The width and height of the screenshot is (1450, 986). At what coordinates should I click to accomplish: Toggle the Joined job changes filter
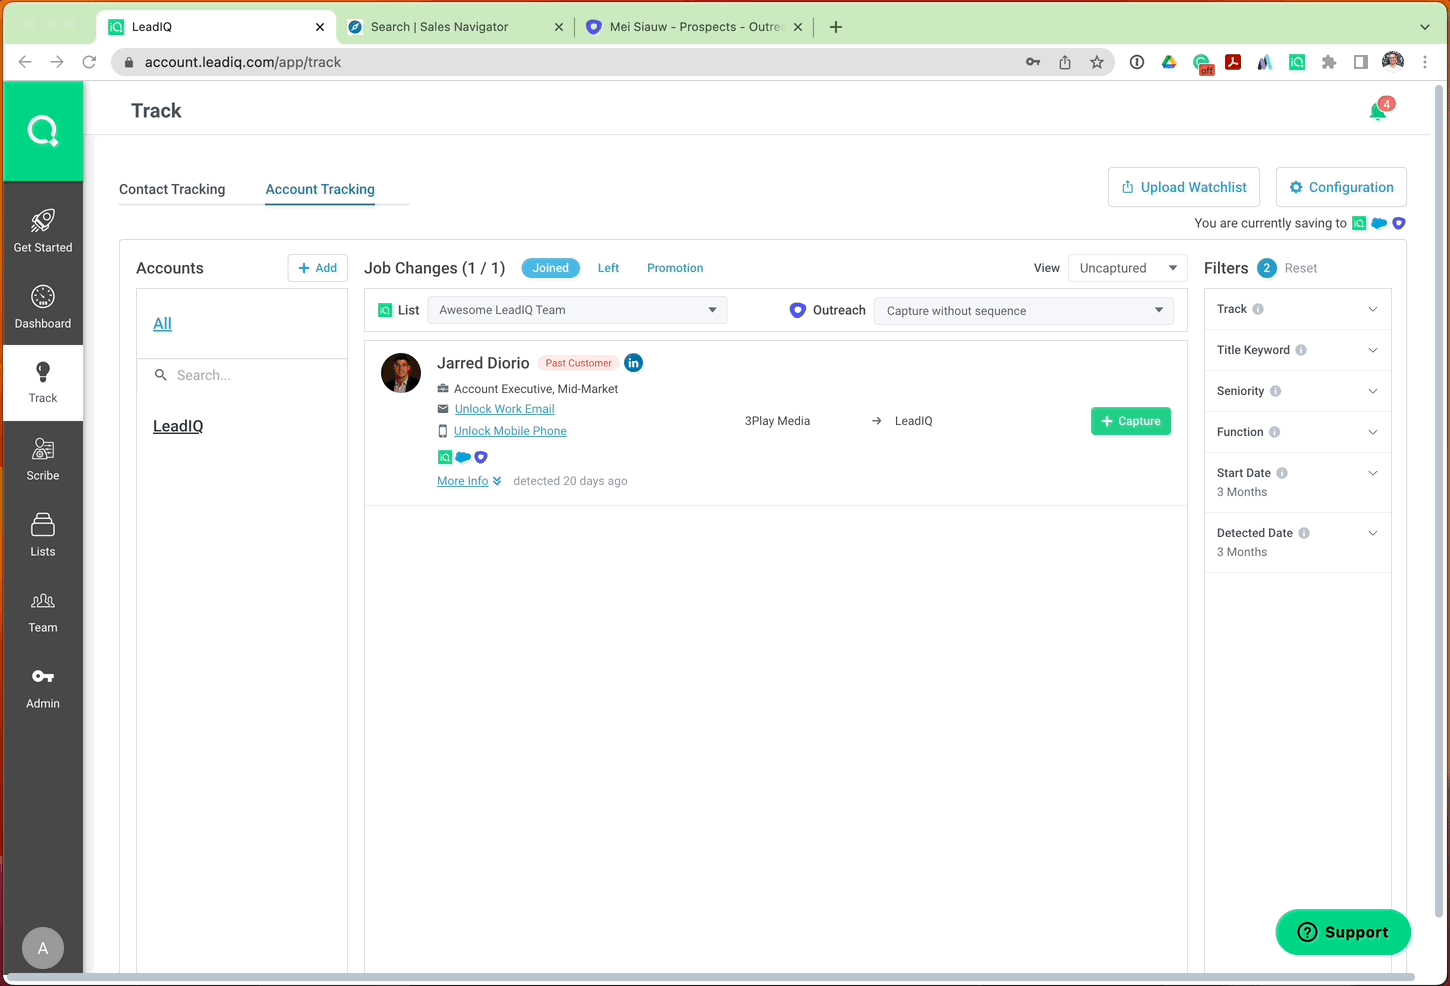pyautogui.click(x=550, y=268)
